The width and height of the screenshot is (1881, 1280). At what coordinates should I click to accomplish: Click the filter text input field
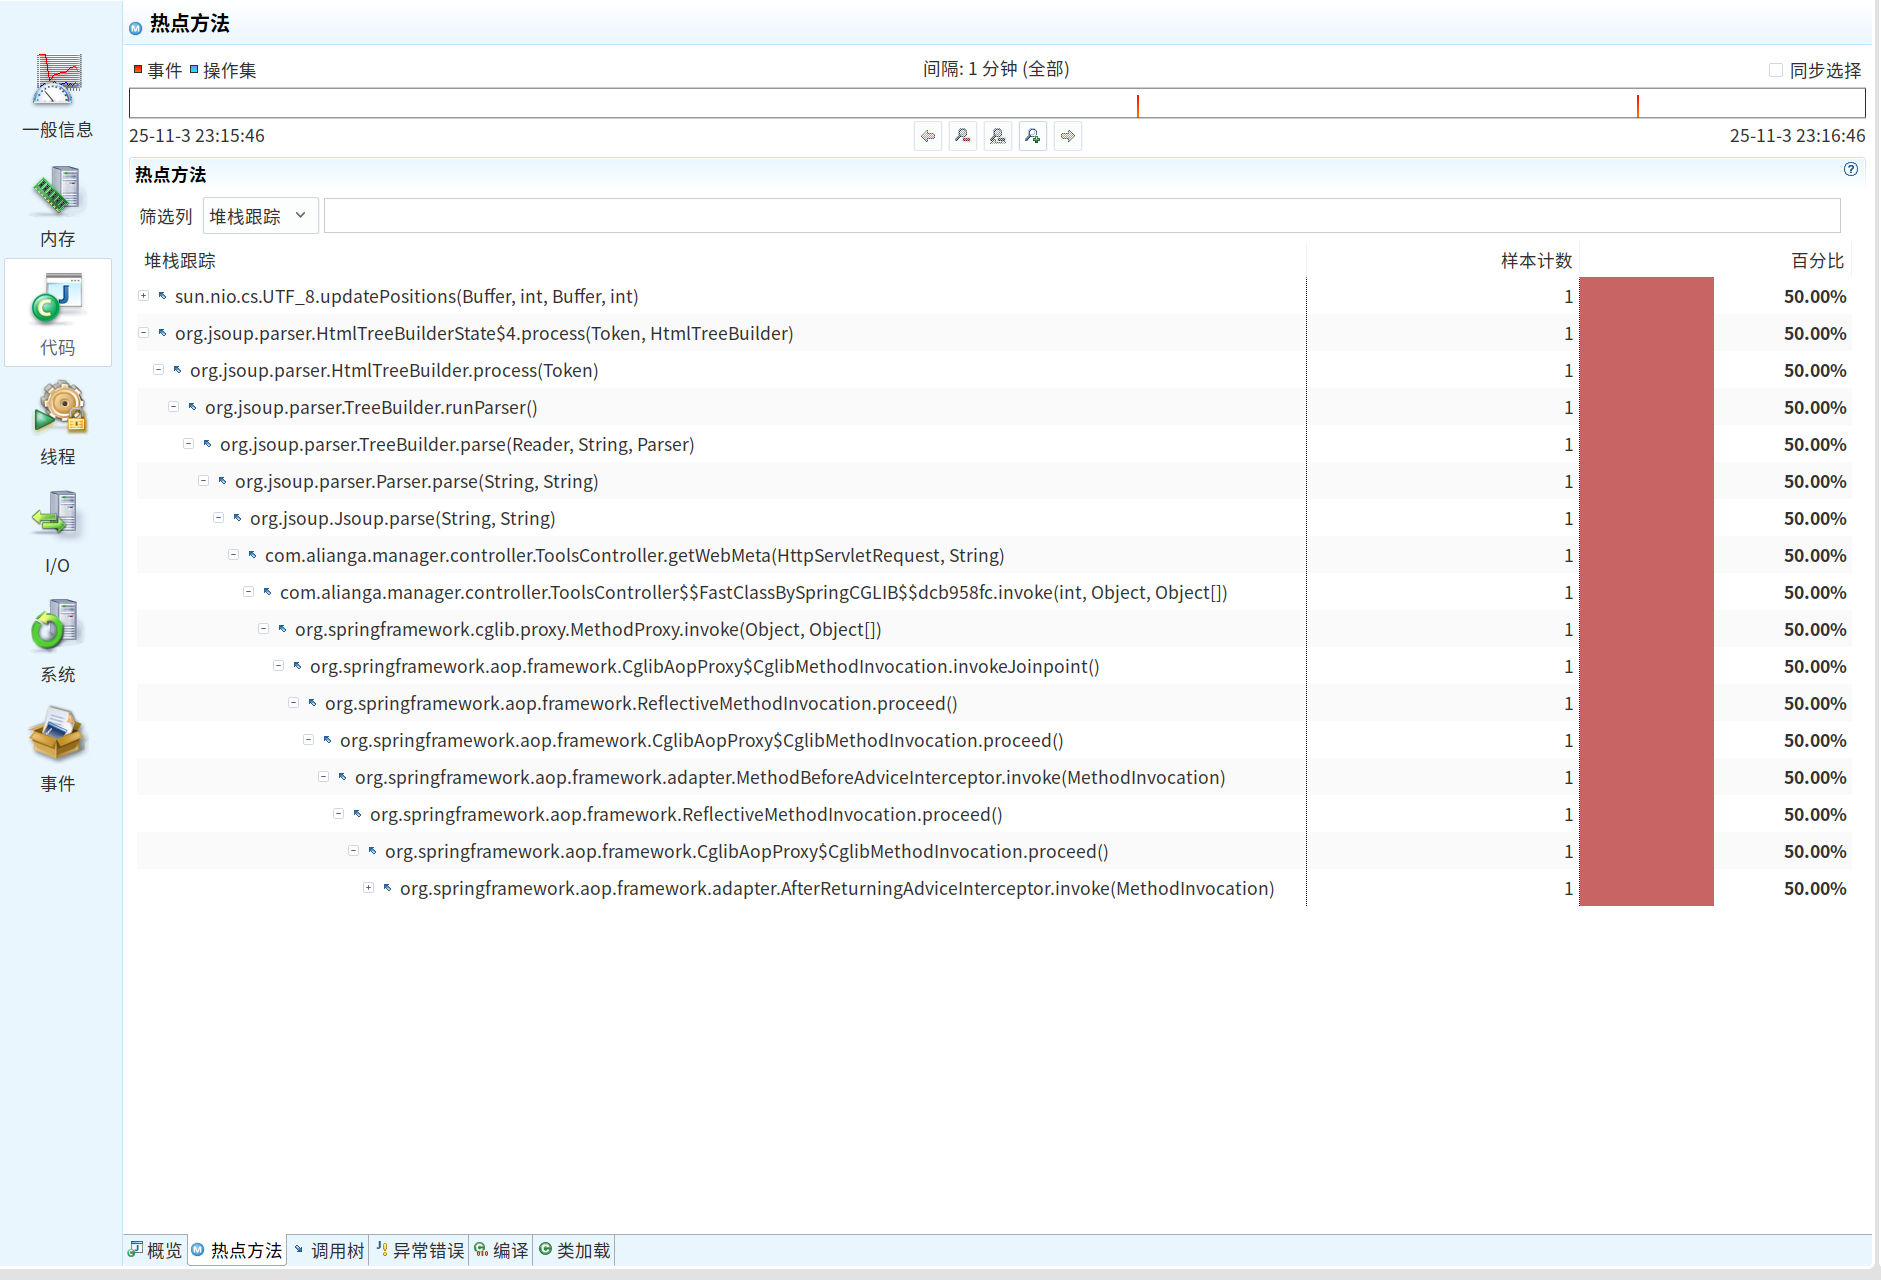(1081, 216)
